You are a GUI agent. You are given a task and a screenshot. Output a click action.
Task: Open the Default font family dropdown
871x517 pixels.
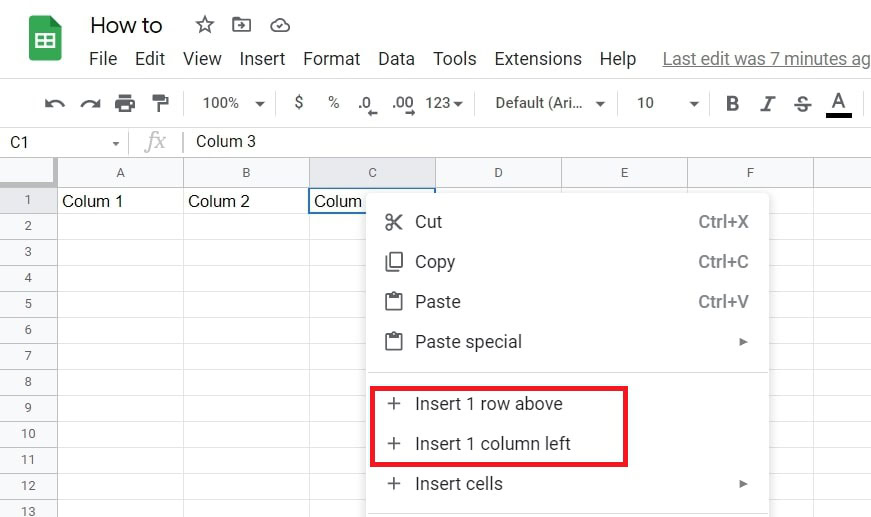click(551, 103)
